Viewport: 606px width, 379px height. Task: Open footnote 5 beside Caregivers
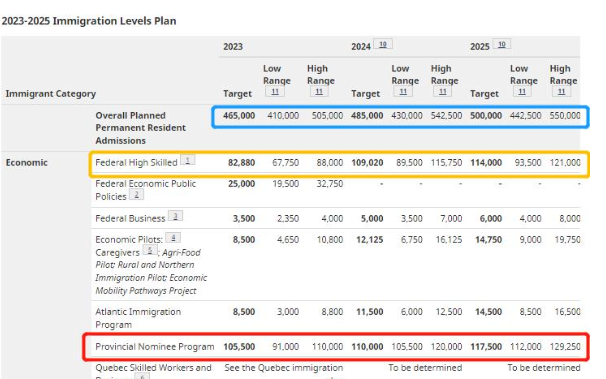150,250
